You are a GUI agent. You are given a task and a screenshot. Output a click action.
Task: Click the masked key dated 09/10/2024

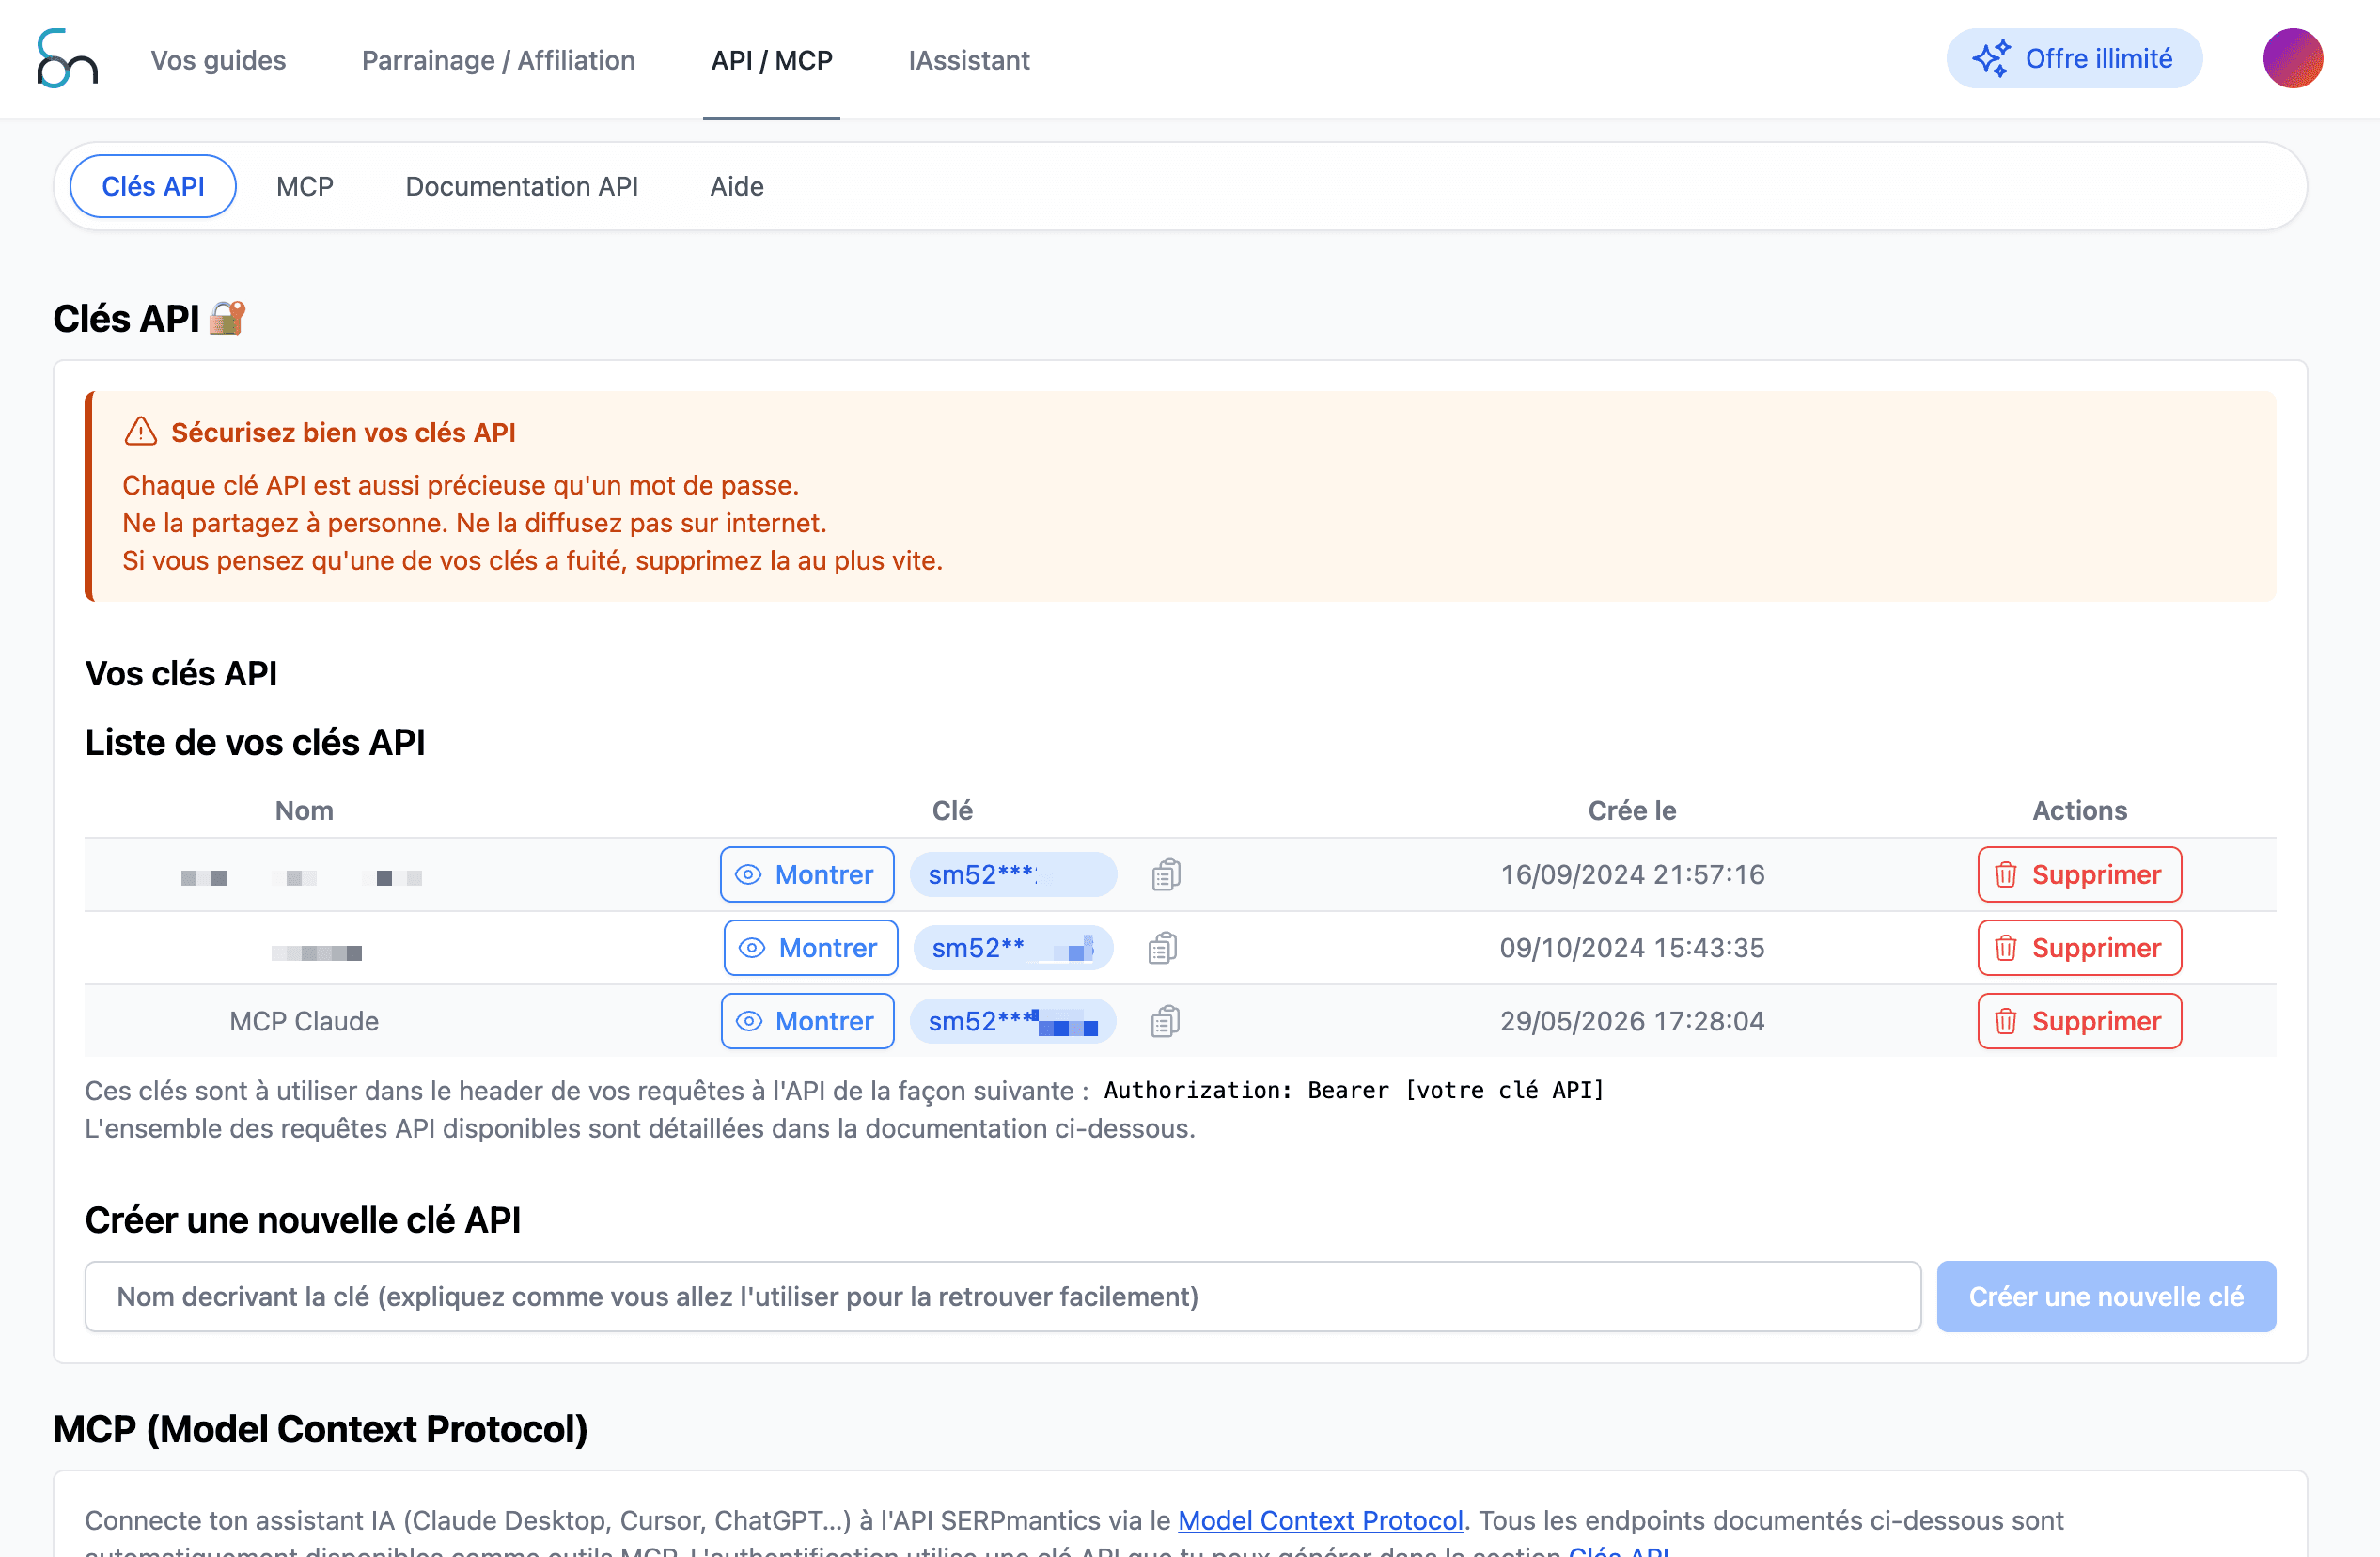coord(1013,948)
